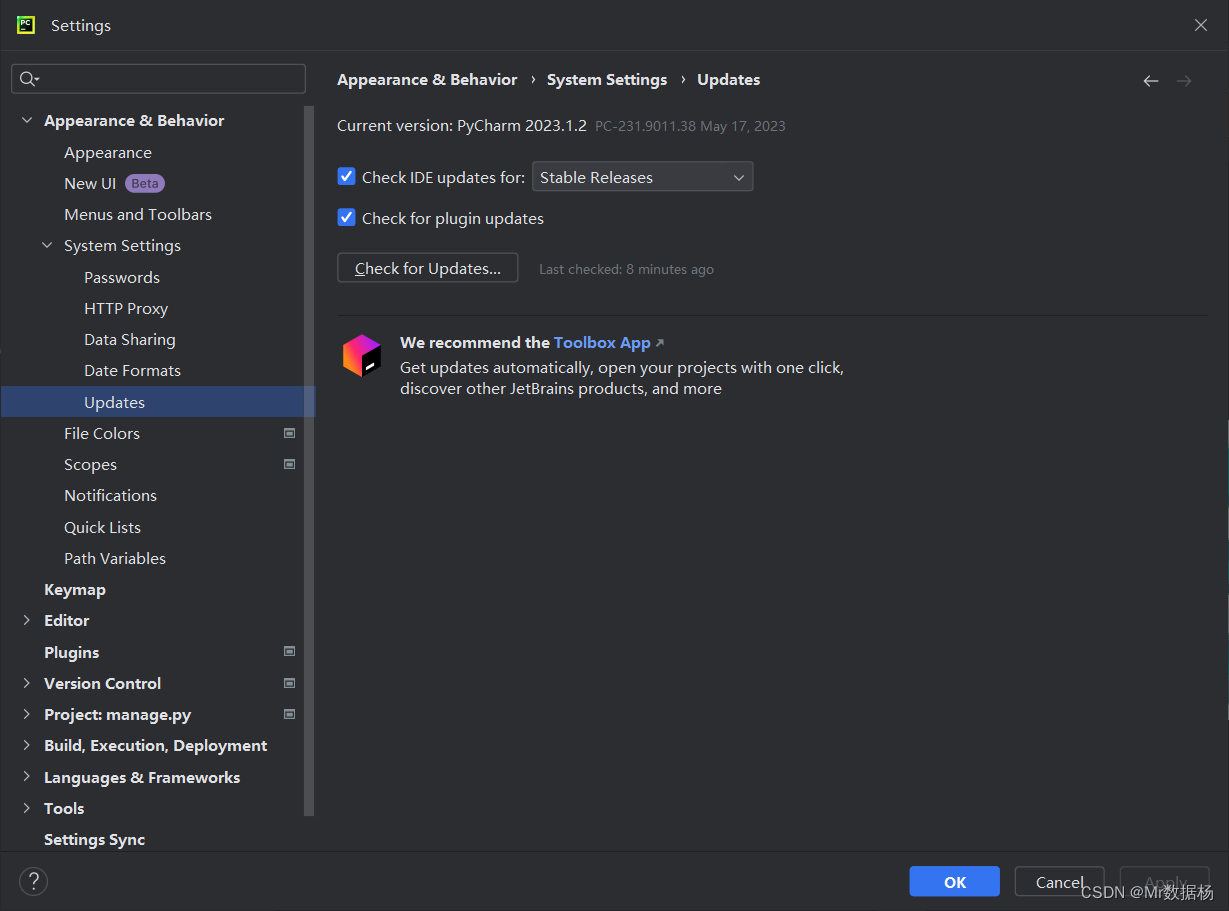
Task: Click build number PC-231.9011.38 text
Action: coord(645,126)
